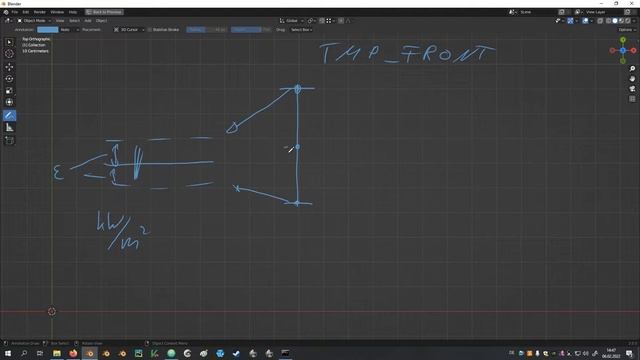640x360 pixels.
Task: Click the red X axis on navigation gizmo
Action: 633,50
